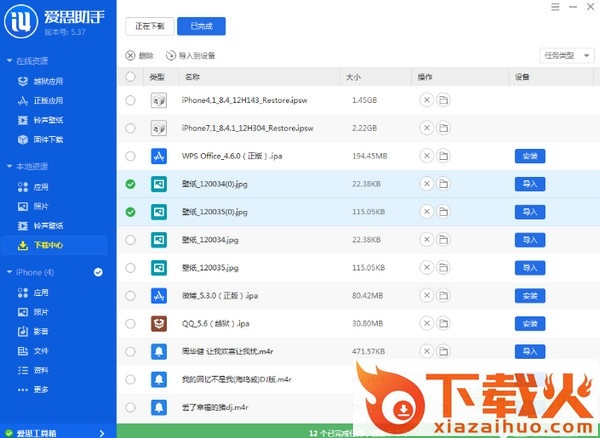Open 越狱应用 in the sidebar

pyautogui.click(x=47, y=81)
